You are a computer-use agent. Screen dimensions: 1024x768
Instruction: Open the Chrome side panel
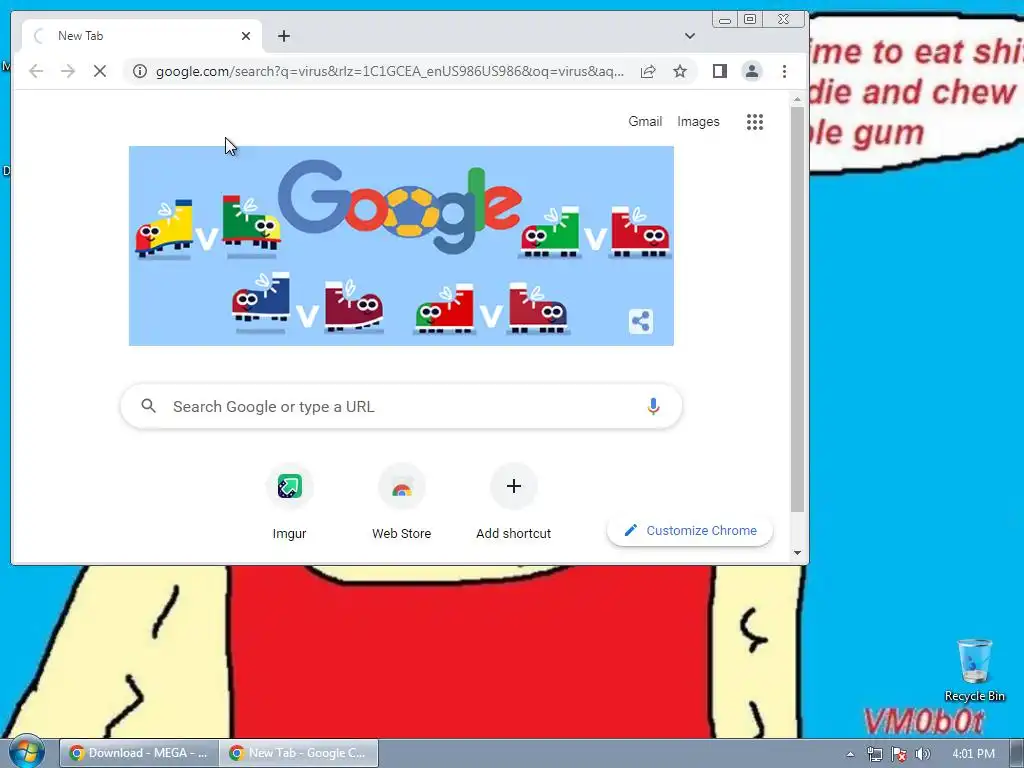pos(720,71)
